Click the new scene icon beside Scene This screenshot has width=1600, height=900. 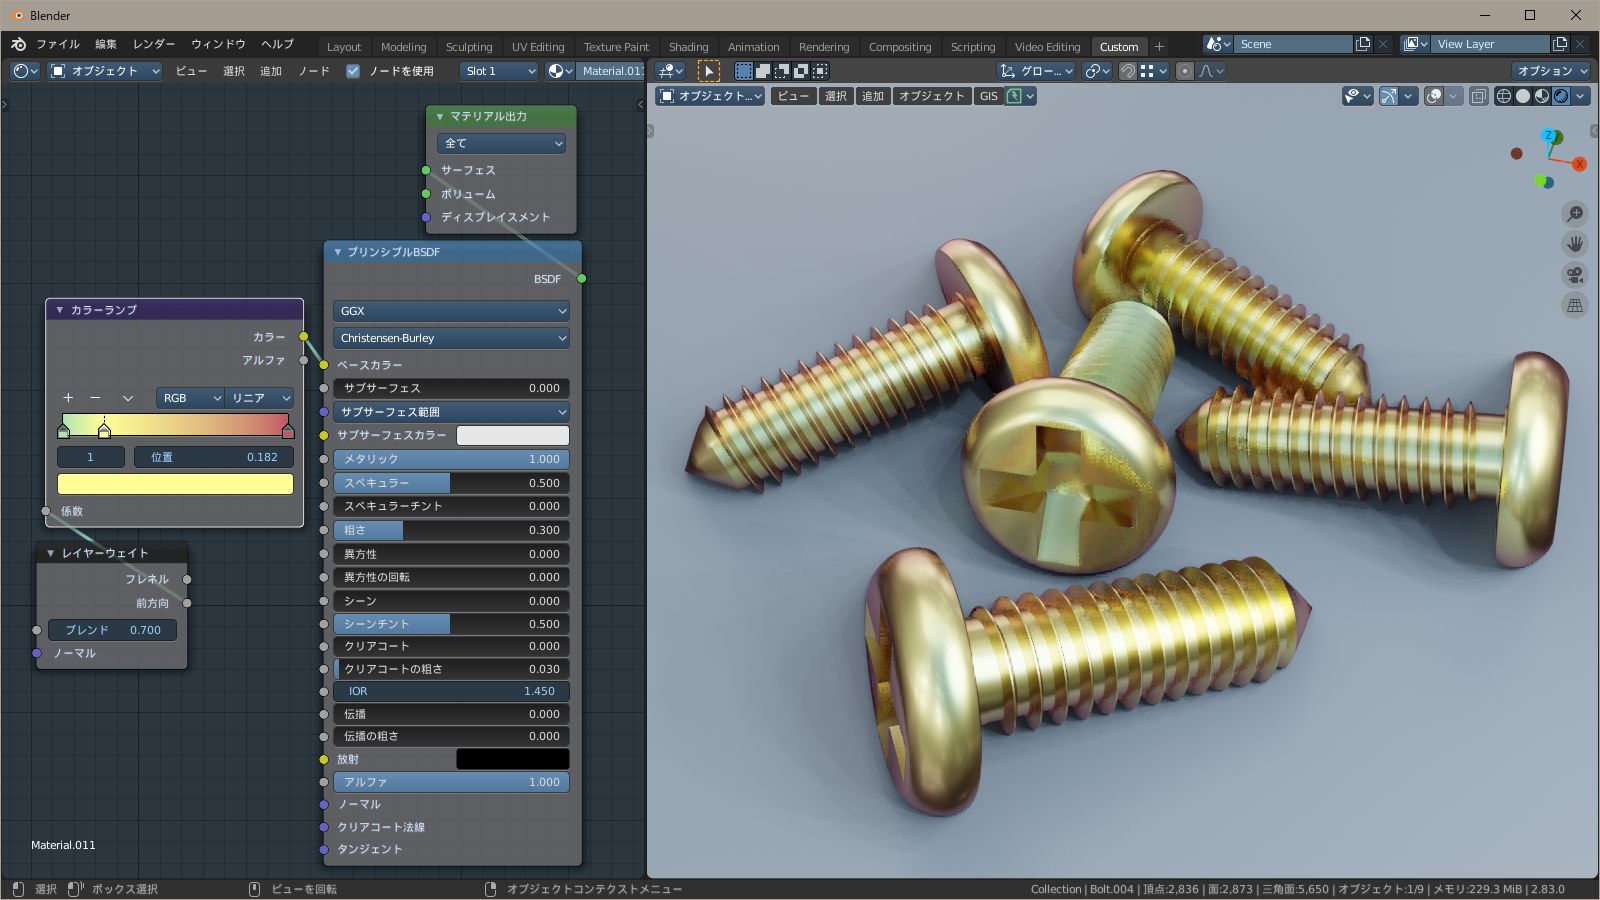pyautogui.click(x=1363, y=44)
